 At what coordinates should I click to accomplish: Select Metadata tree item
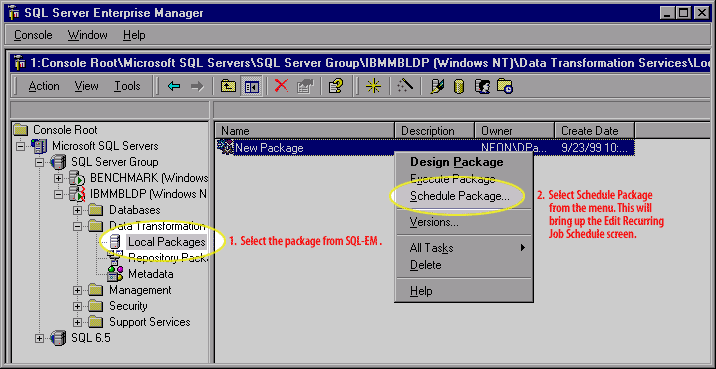coord(151,274)
